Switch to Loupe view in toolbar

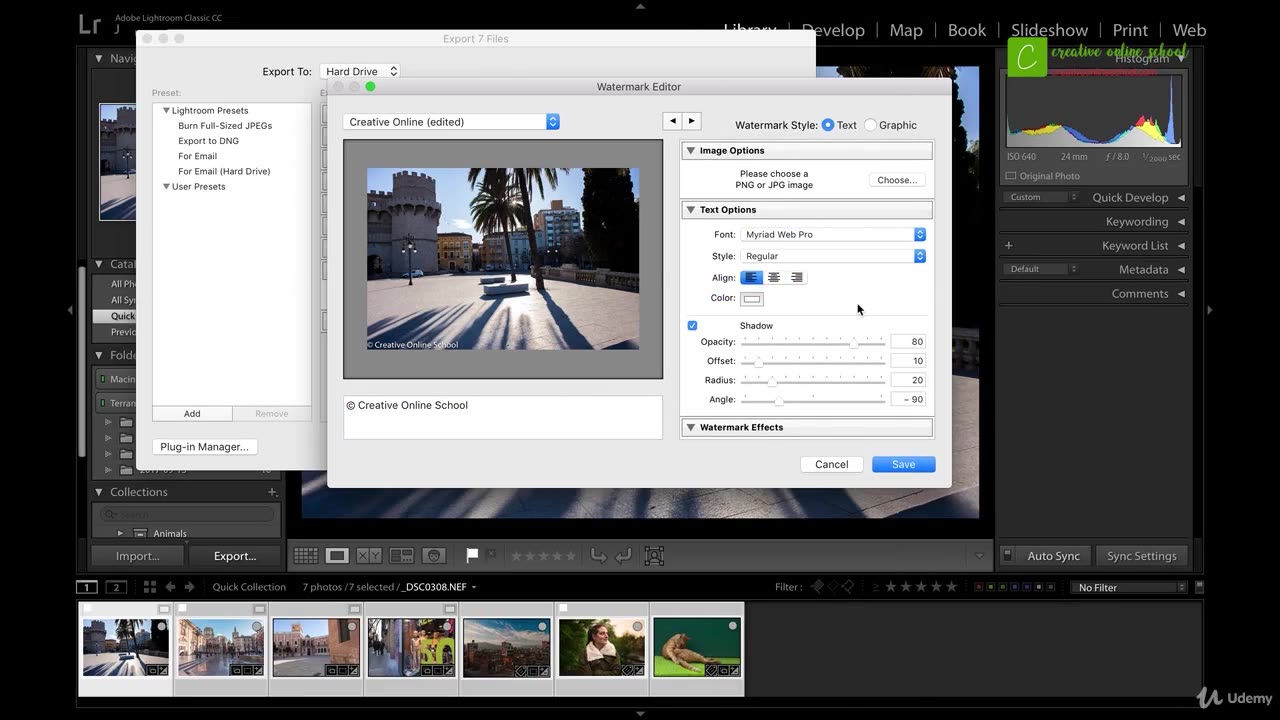coord(337,555)
